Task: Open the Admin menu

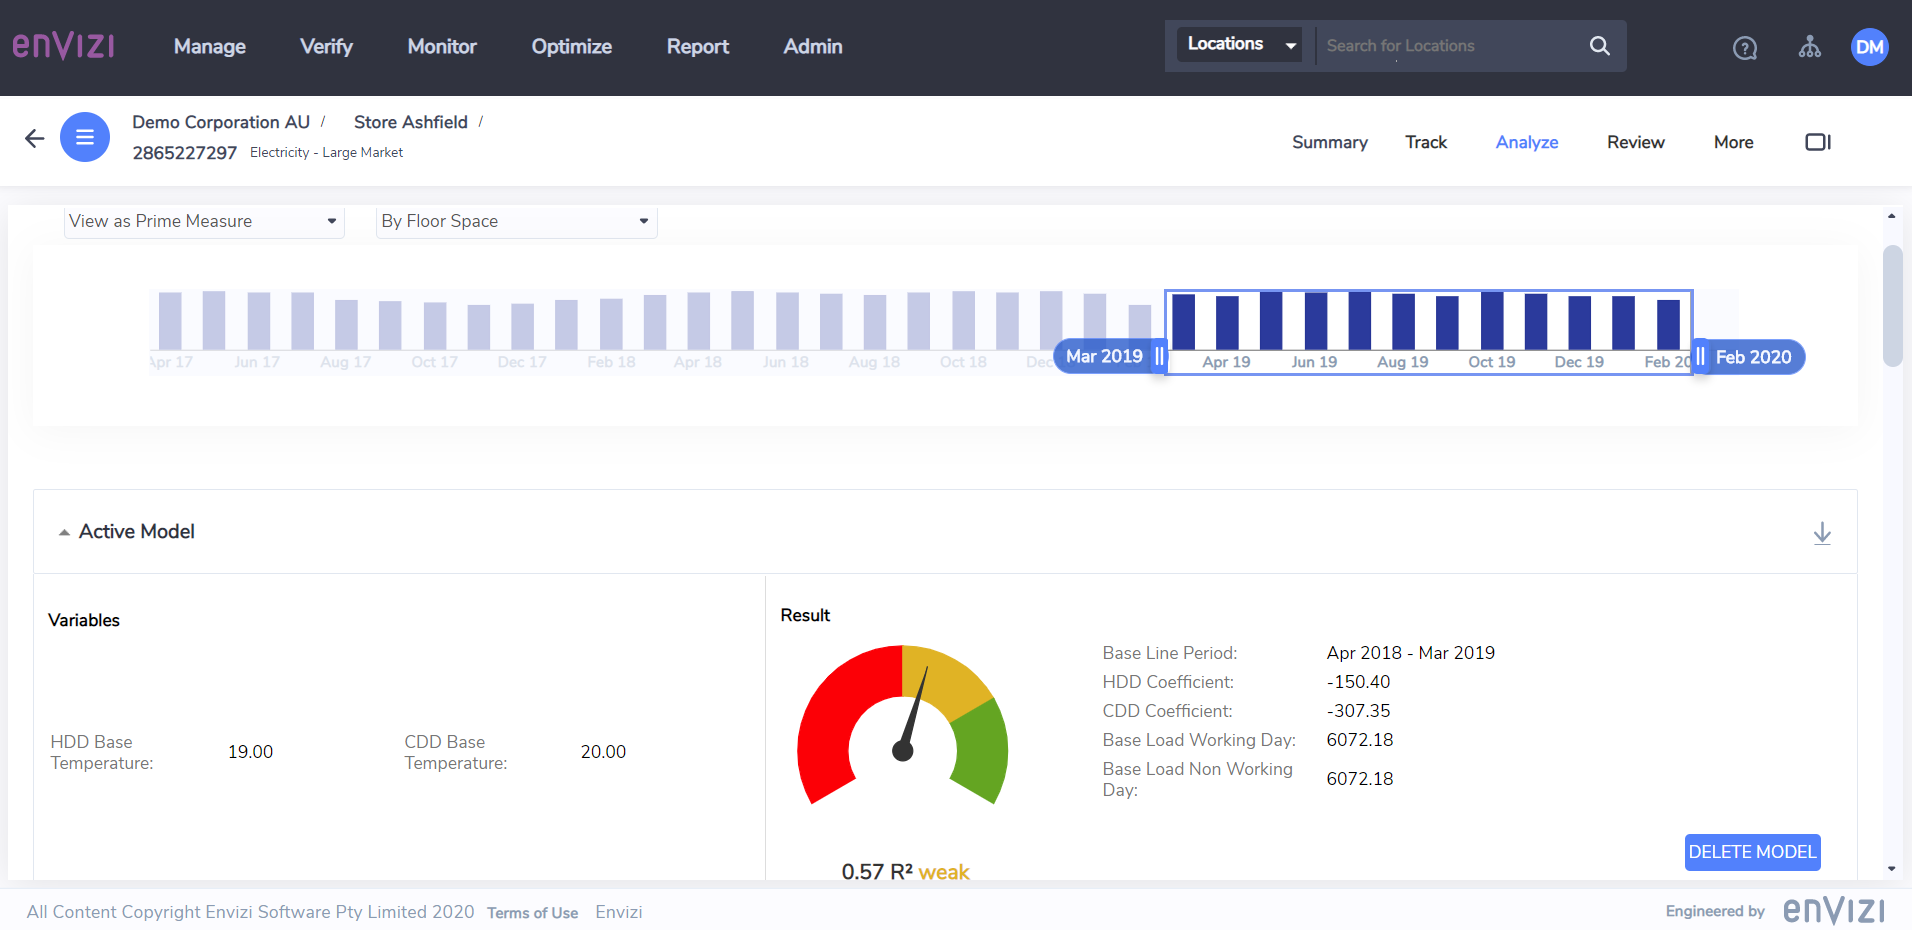Action: pos(813,46)
